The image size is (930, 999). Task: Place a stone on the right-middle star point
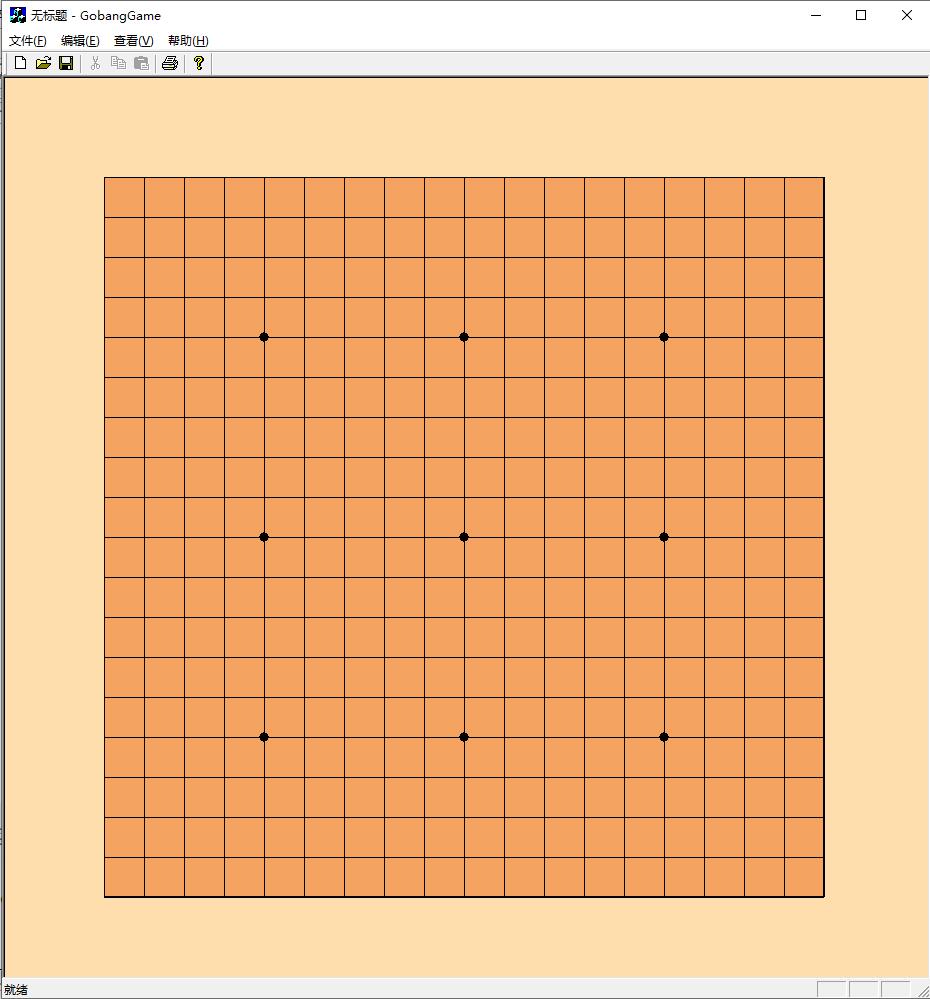pos(664,537)
